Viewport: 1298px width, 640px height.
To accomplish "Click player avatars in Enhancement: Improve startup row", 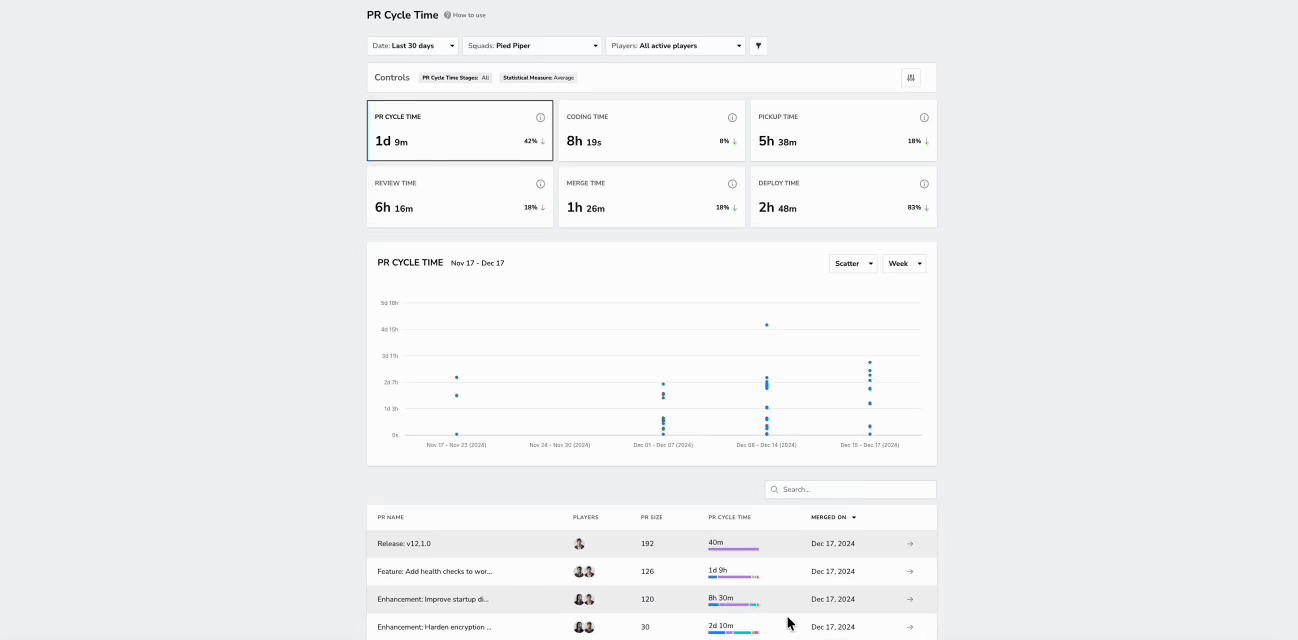I will click(584, 600).
